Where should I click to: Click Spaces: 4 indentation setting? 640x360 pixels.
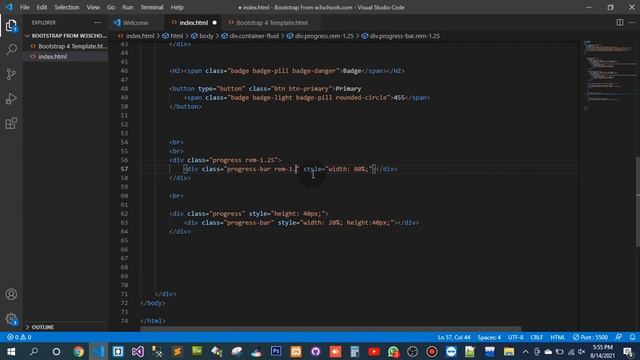click(489, 337)
